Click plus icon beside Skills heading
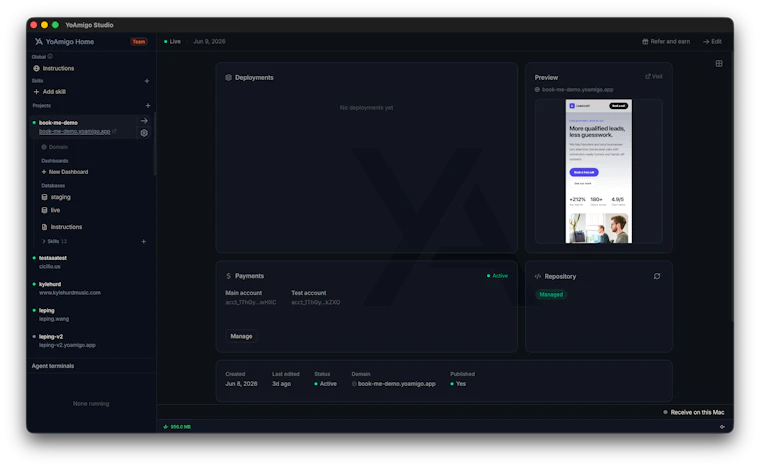 147,81
